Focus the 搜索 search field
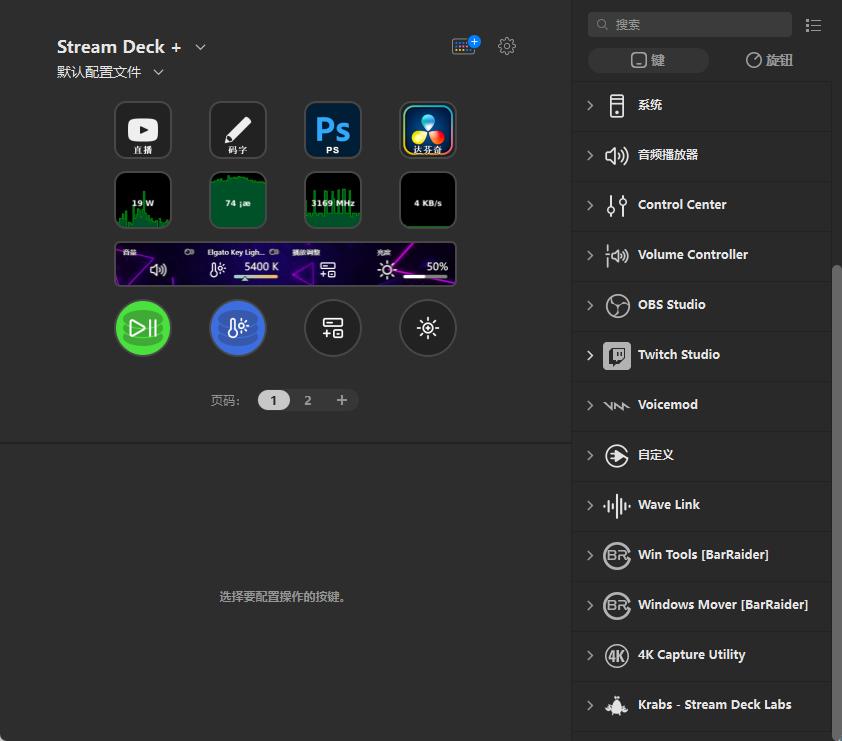This screenshot has height=741, width=842. (689, 25)
